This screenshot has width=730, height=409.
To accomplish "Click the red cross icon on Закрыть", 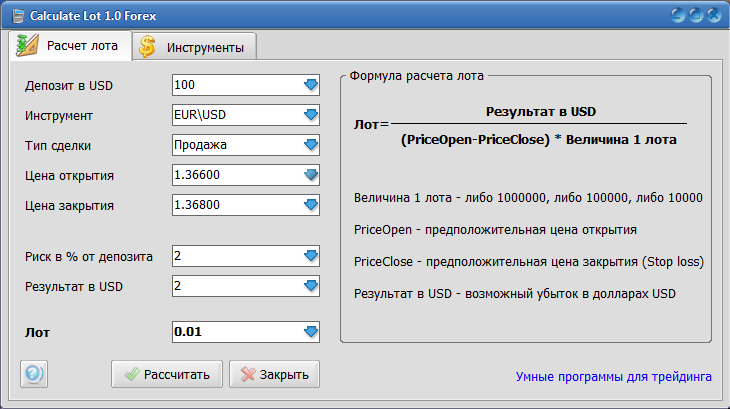I will point(248,374).
